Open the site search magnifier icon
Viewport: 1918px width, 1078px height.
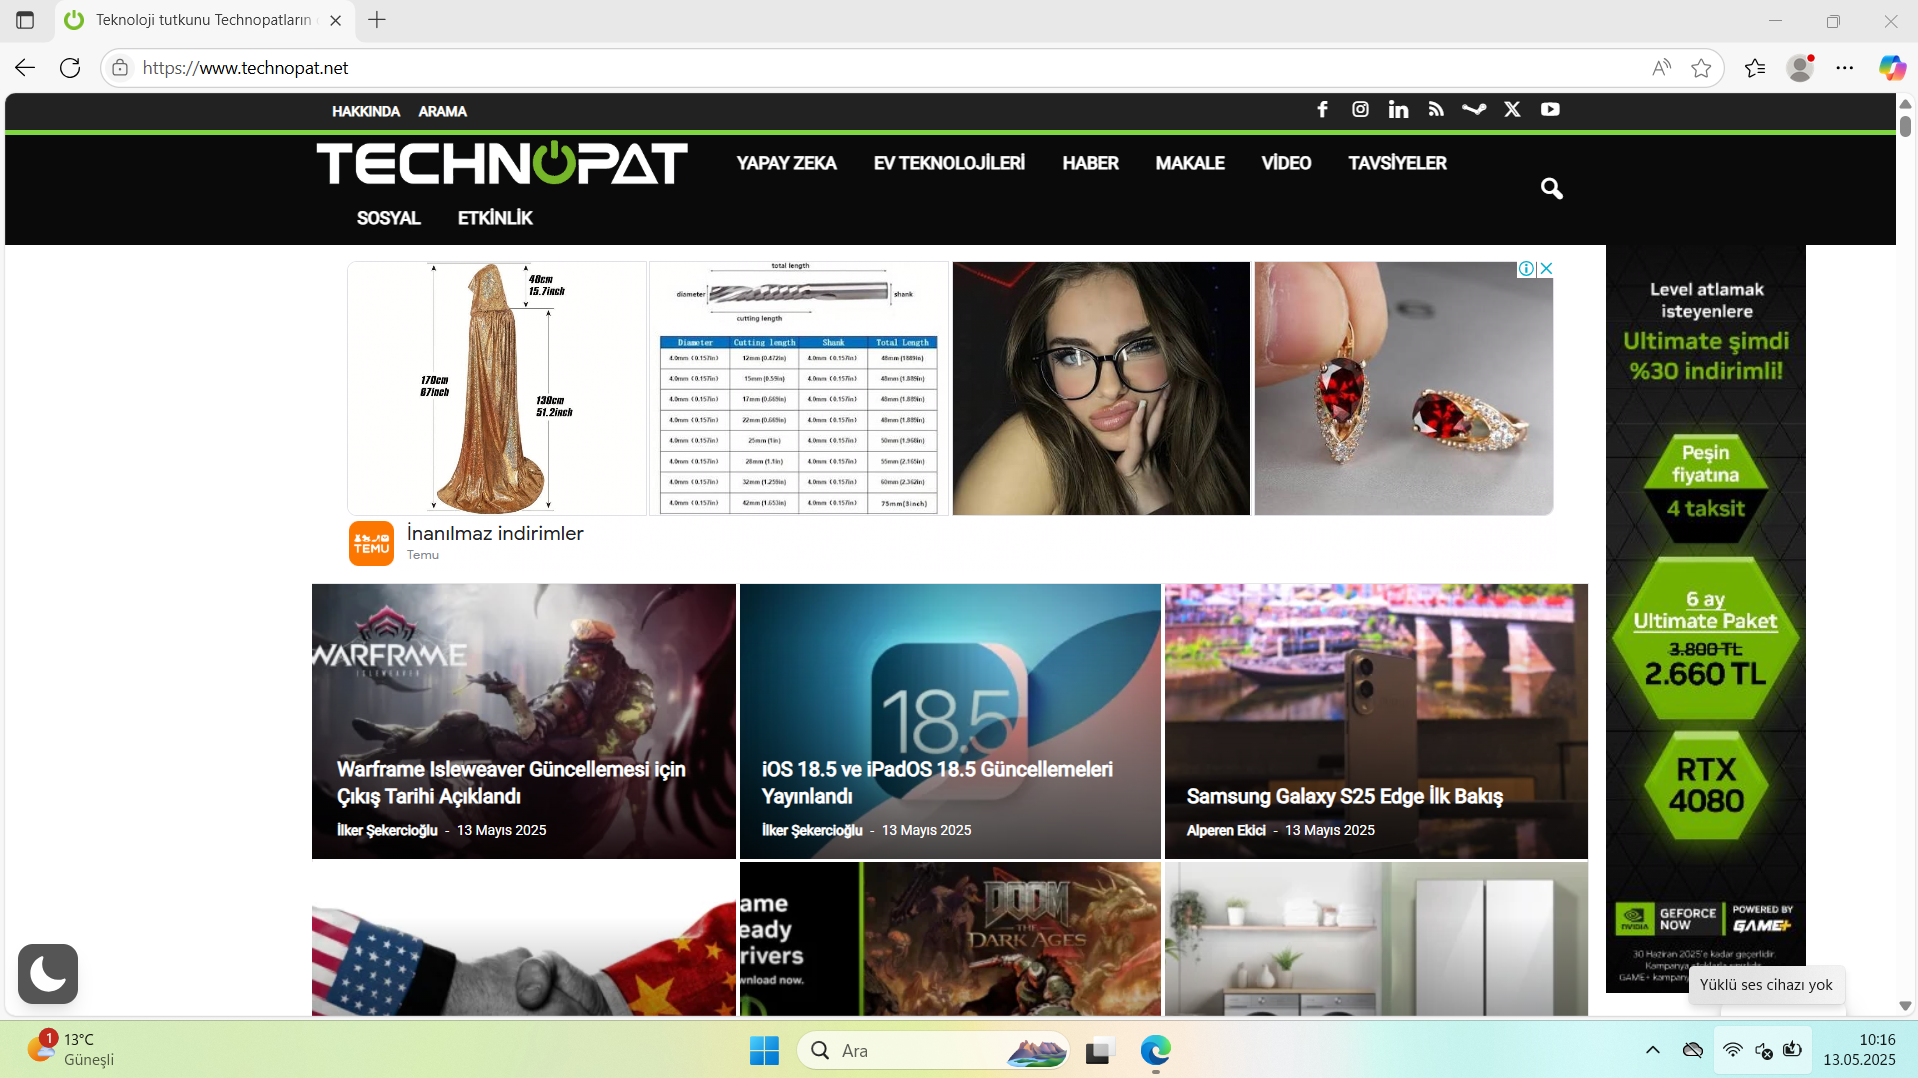pos(1551,188)
